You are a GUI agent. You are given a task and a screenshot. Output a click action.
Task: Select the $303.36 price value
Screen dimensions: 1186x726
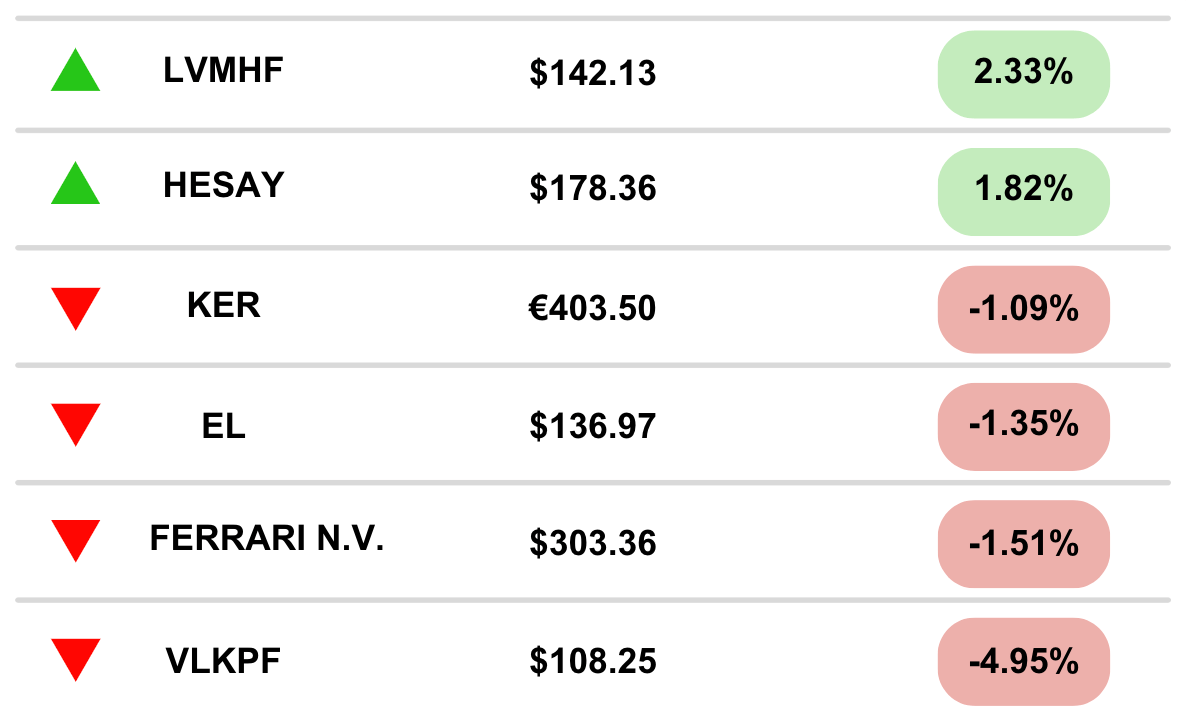(592, 543)
